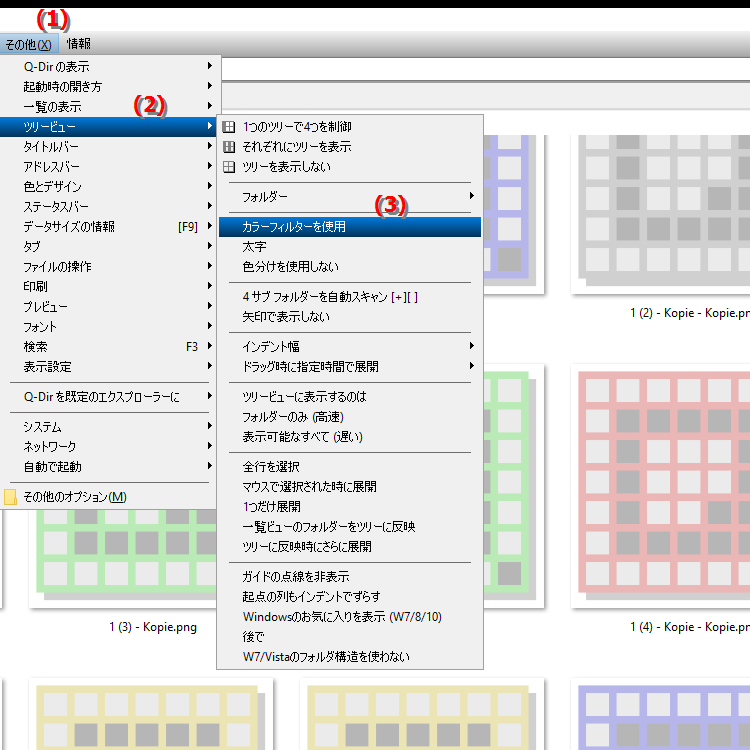Click ツリービューに表示するのは label
Image resolution: width=750 pixels, height=750 pixels.
click(x=350, y=397)
